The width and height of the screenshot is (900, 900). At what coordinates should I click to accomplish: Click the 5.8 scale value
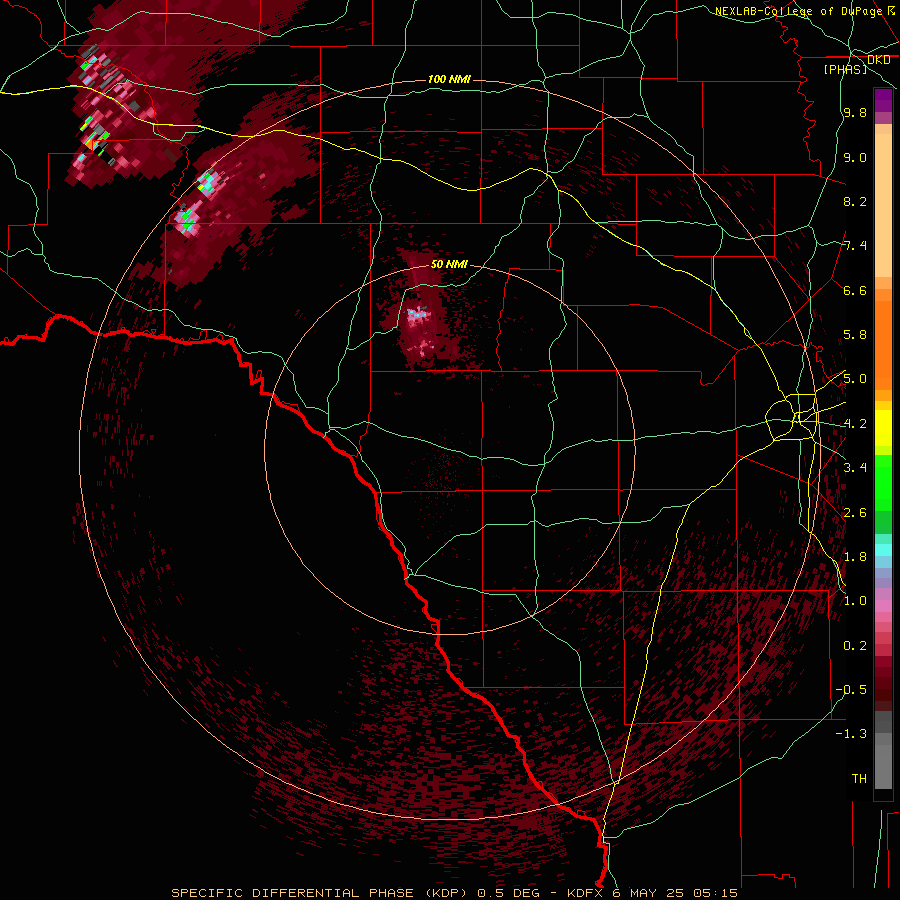pyautogui.click(x=855, y=335)
